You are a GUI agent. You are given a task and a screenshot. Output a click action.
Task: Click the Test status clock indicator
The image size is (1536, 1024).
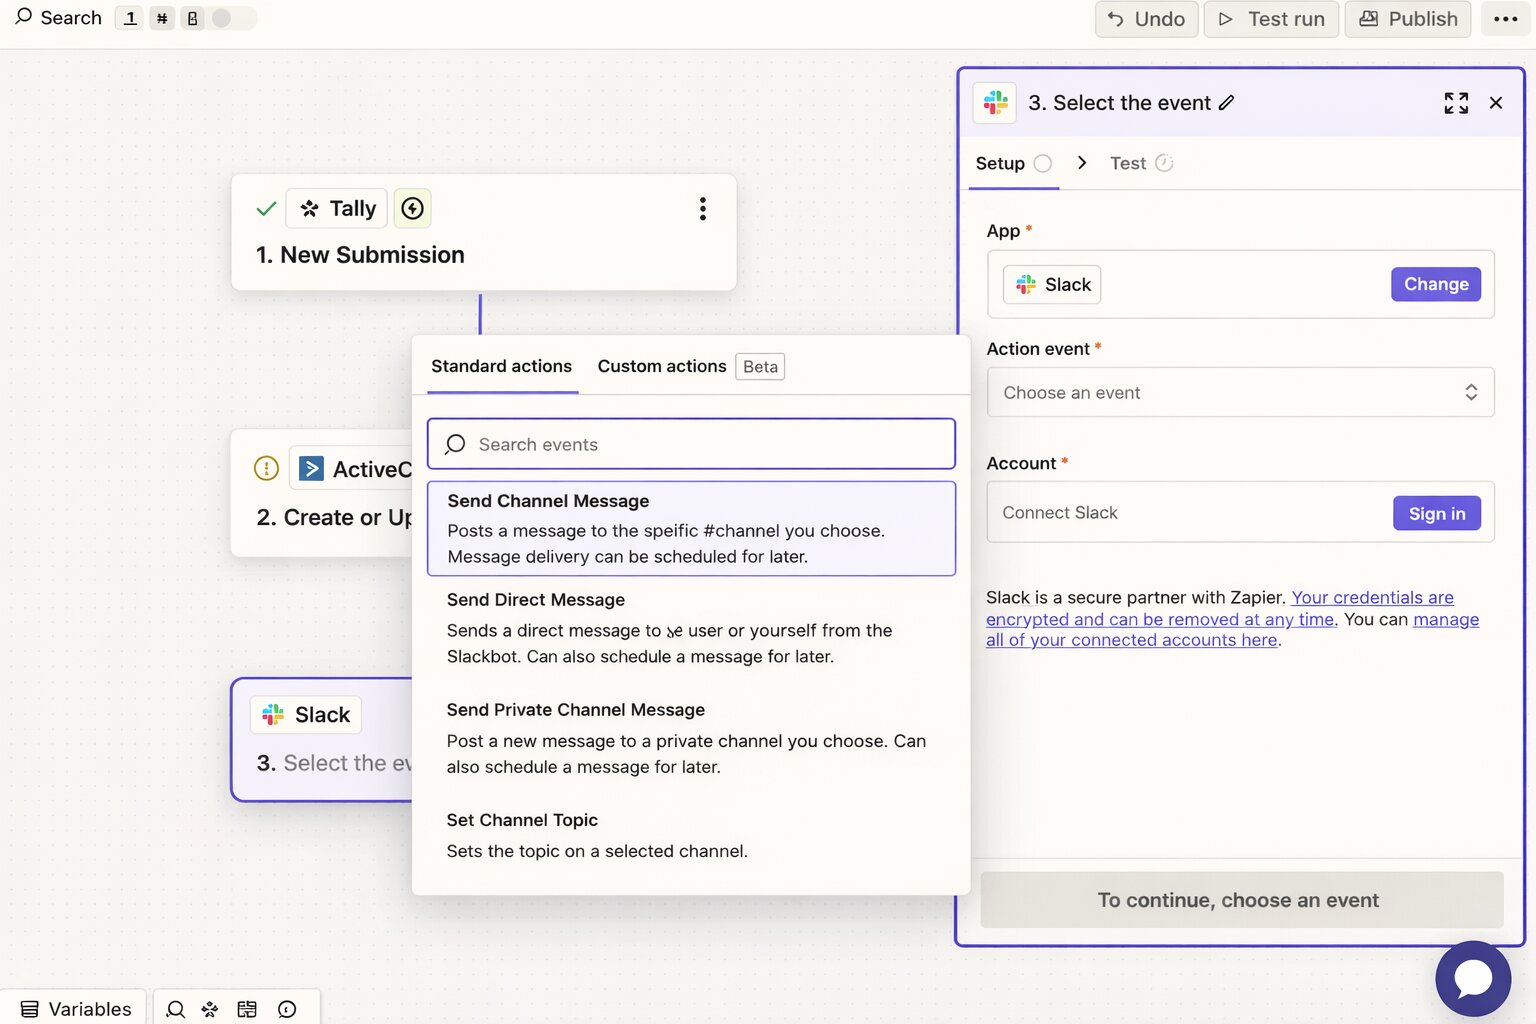(x=1164, y=163)
